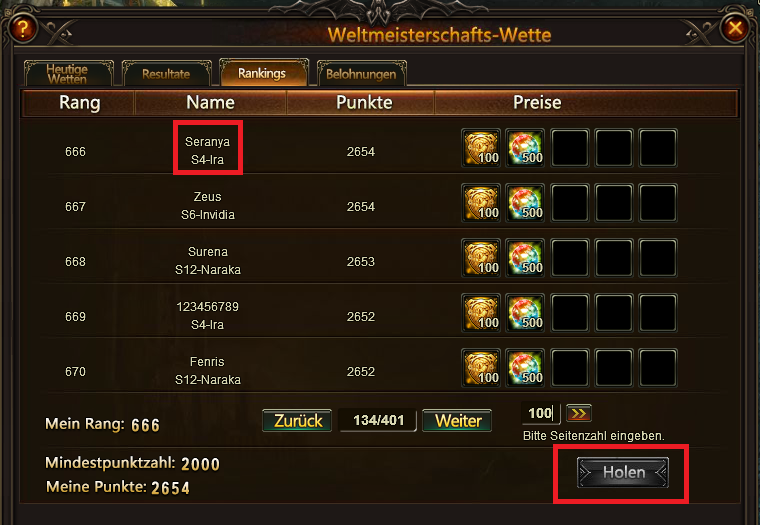760x525 pixels.
Task: Open the help question mark icon
Action: tap(22, 29)
